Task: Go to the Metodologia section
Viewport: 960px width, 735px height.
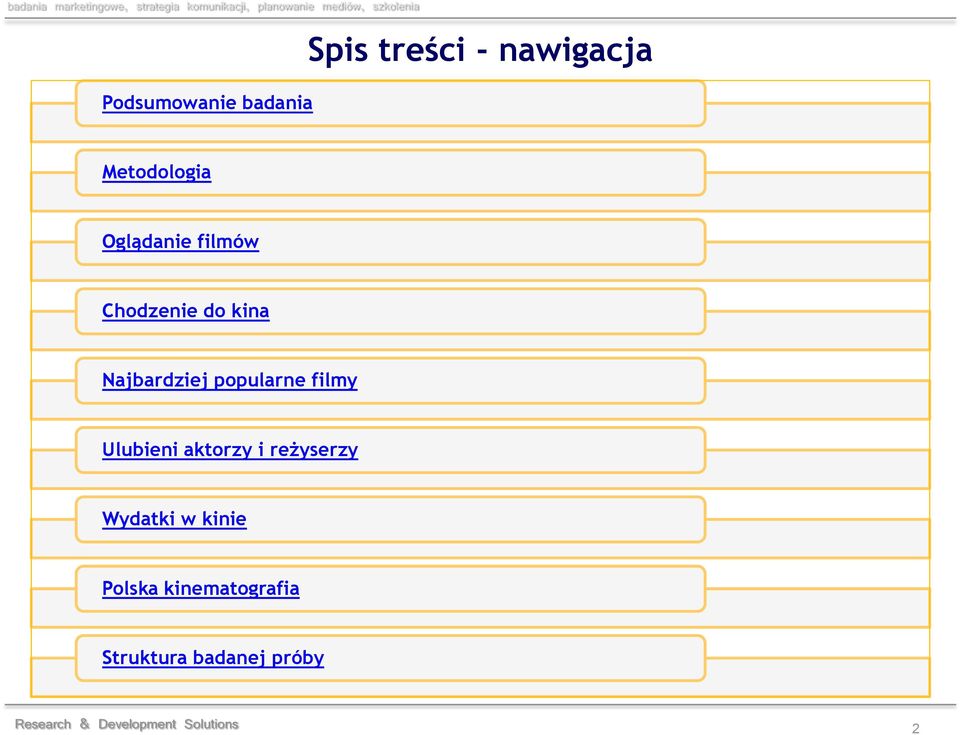Action: (156, 172)
